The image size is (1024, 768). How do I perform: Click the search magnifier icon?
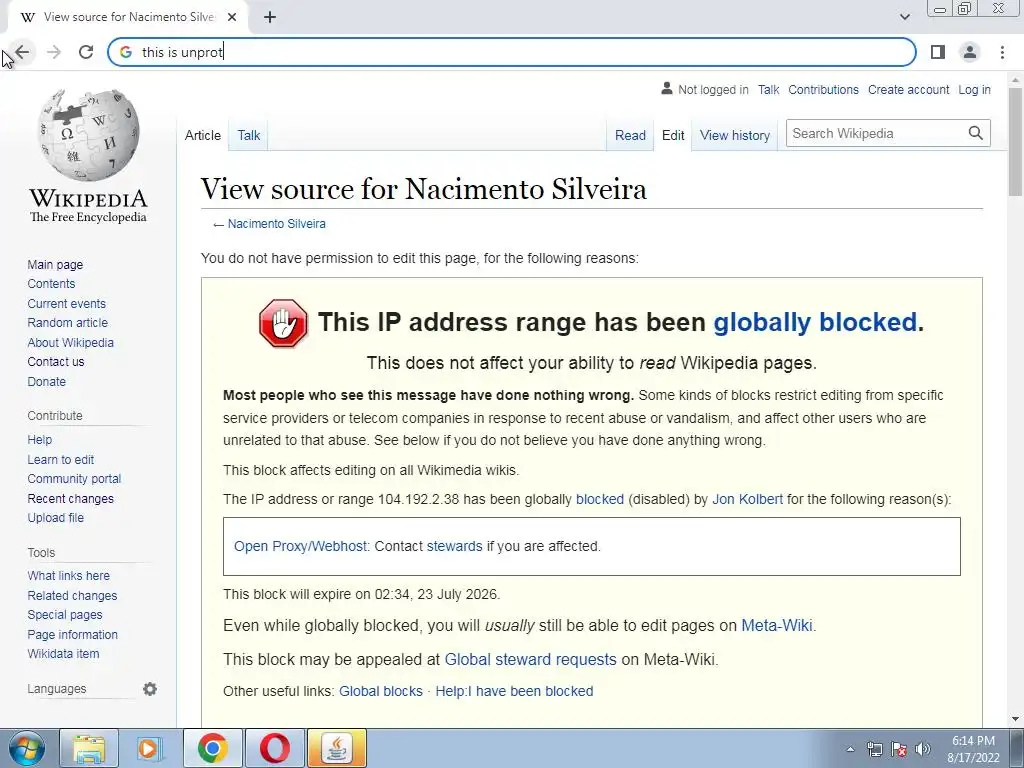click(976, 133)
